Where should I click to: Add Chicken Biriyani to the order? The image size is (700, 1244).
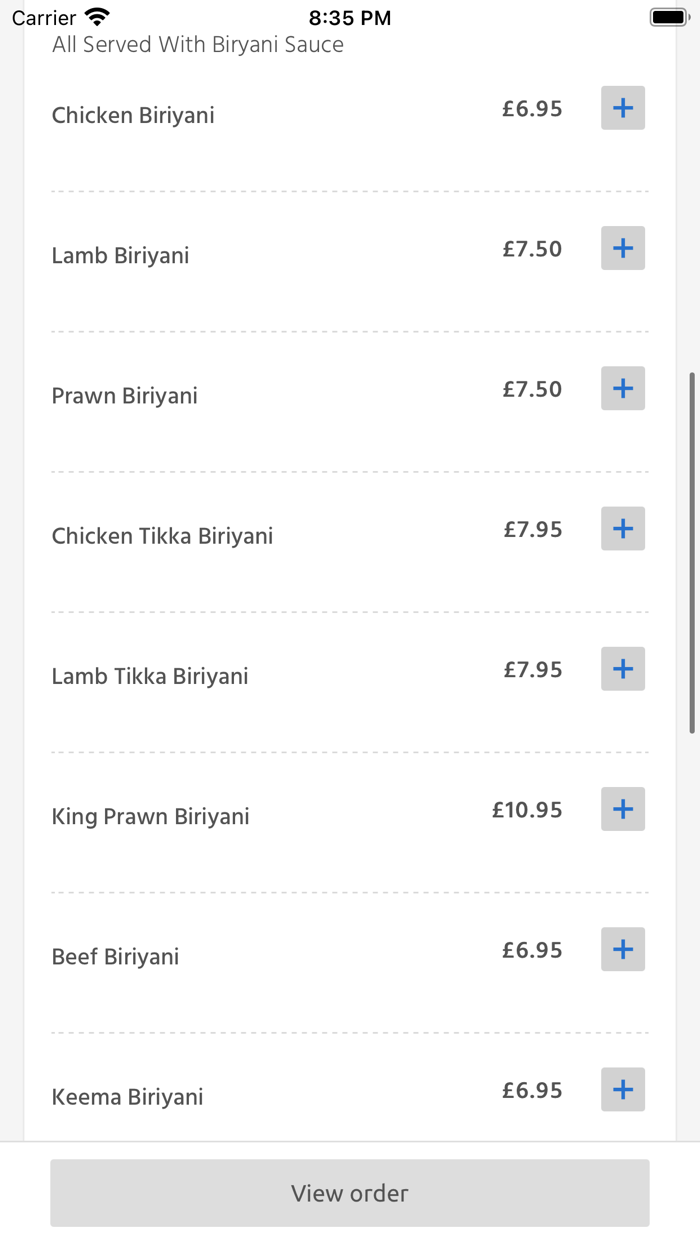[x=622, y=107]
